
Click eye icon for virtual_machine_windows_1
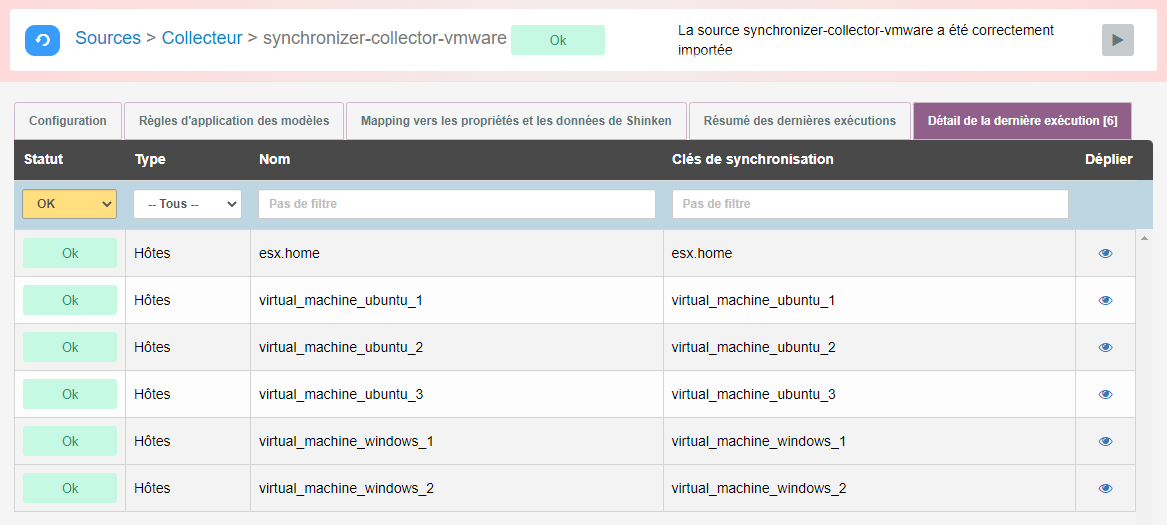[x=1105, y=441]
